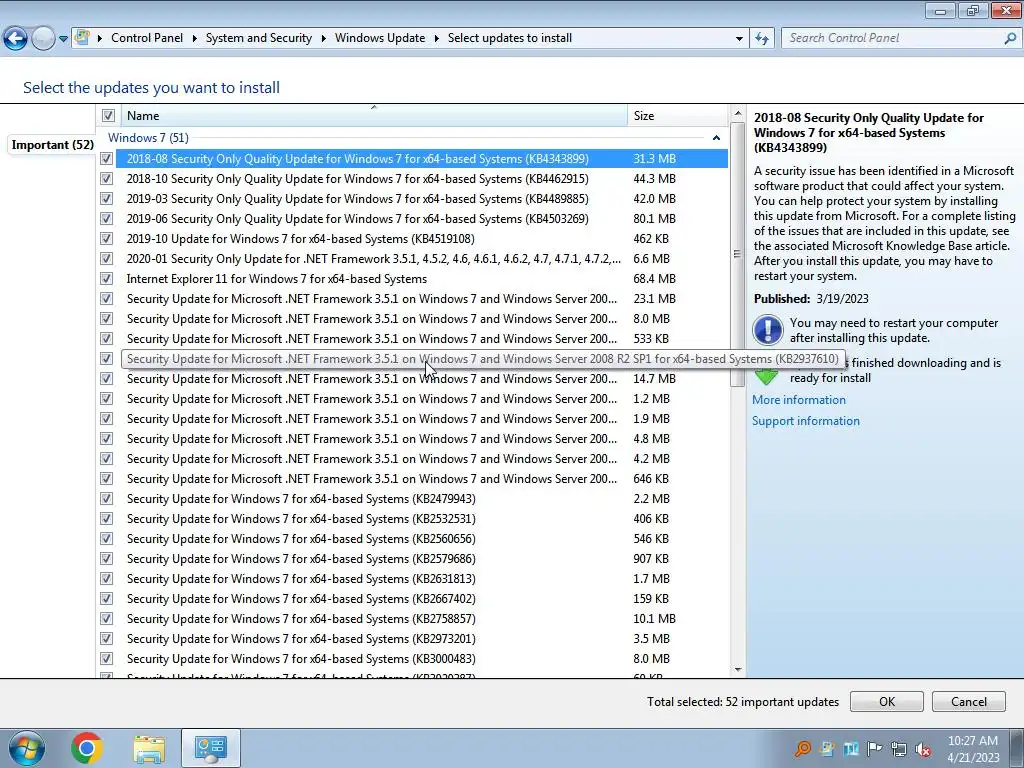Image resolution: width=1024 pixels, height=768 pixels.
Task: Click the muted volume tray icon
Action: (x=923, y=749)
